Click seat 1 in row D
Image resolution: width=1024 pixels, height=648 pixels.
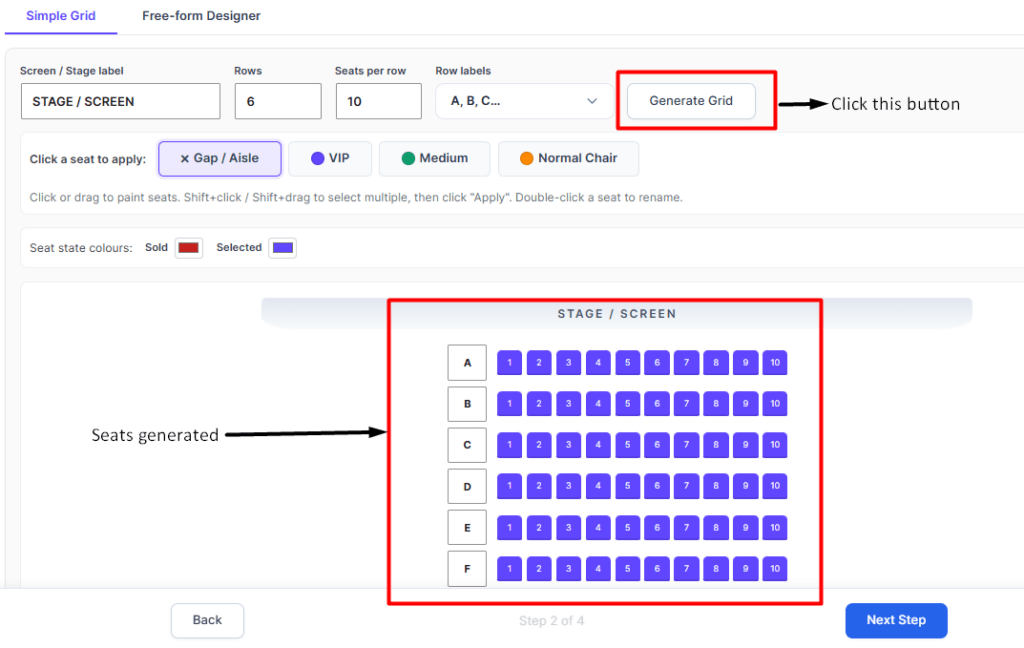(x=509, y=486)
